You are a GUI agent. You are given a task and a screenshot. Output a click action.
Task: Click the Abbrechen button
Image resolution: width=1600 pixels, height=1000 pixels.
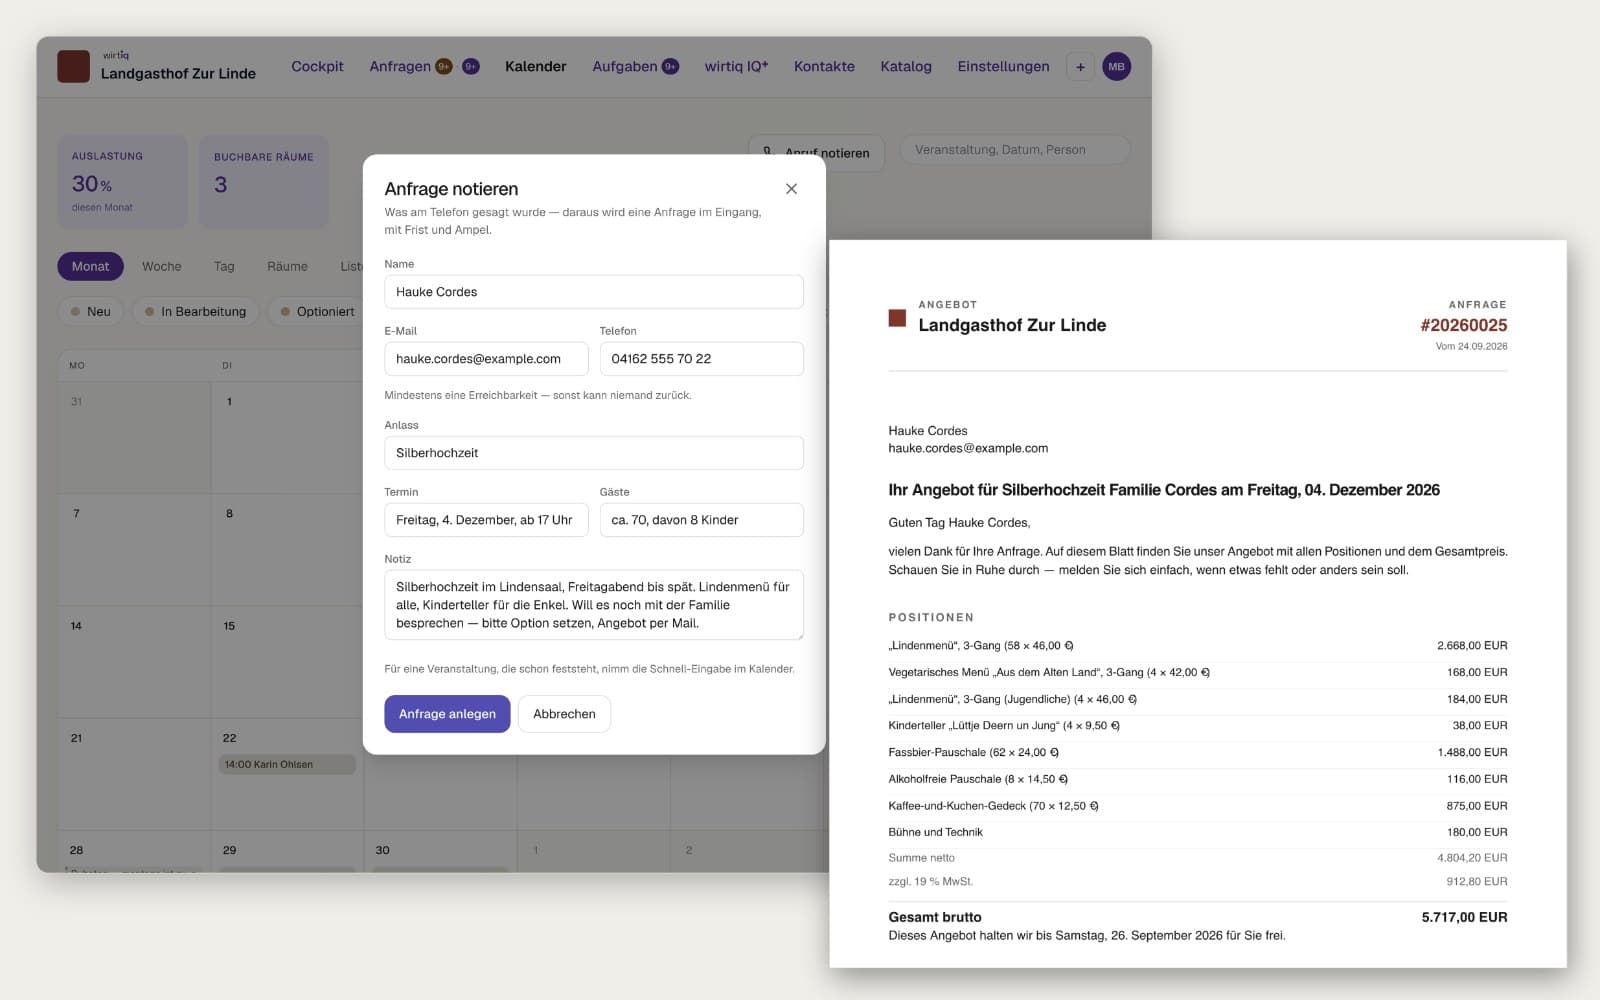[x=564, y=714]
